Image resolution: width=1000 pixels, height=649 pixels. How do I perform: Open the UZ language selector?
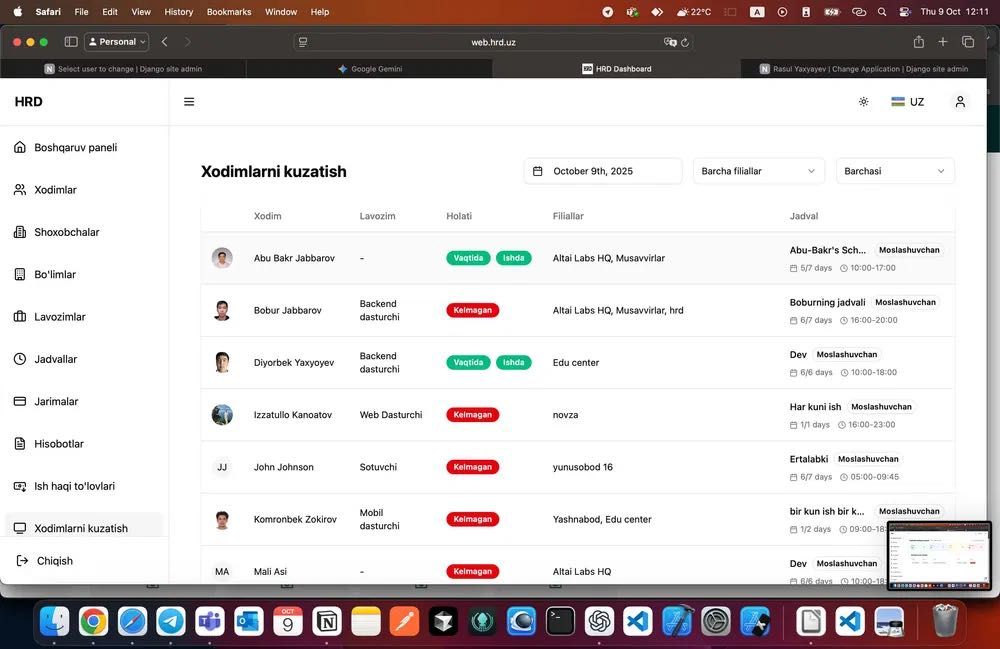[x=908, y=102]
